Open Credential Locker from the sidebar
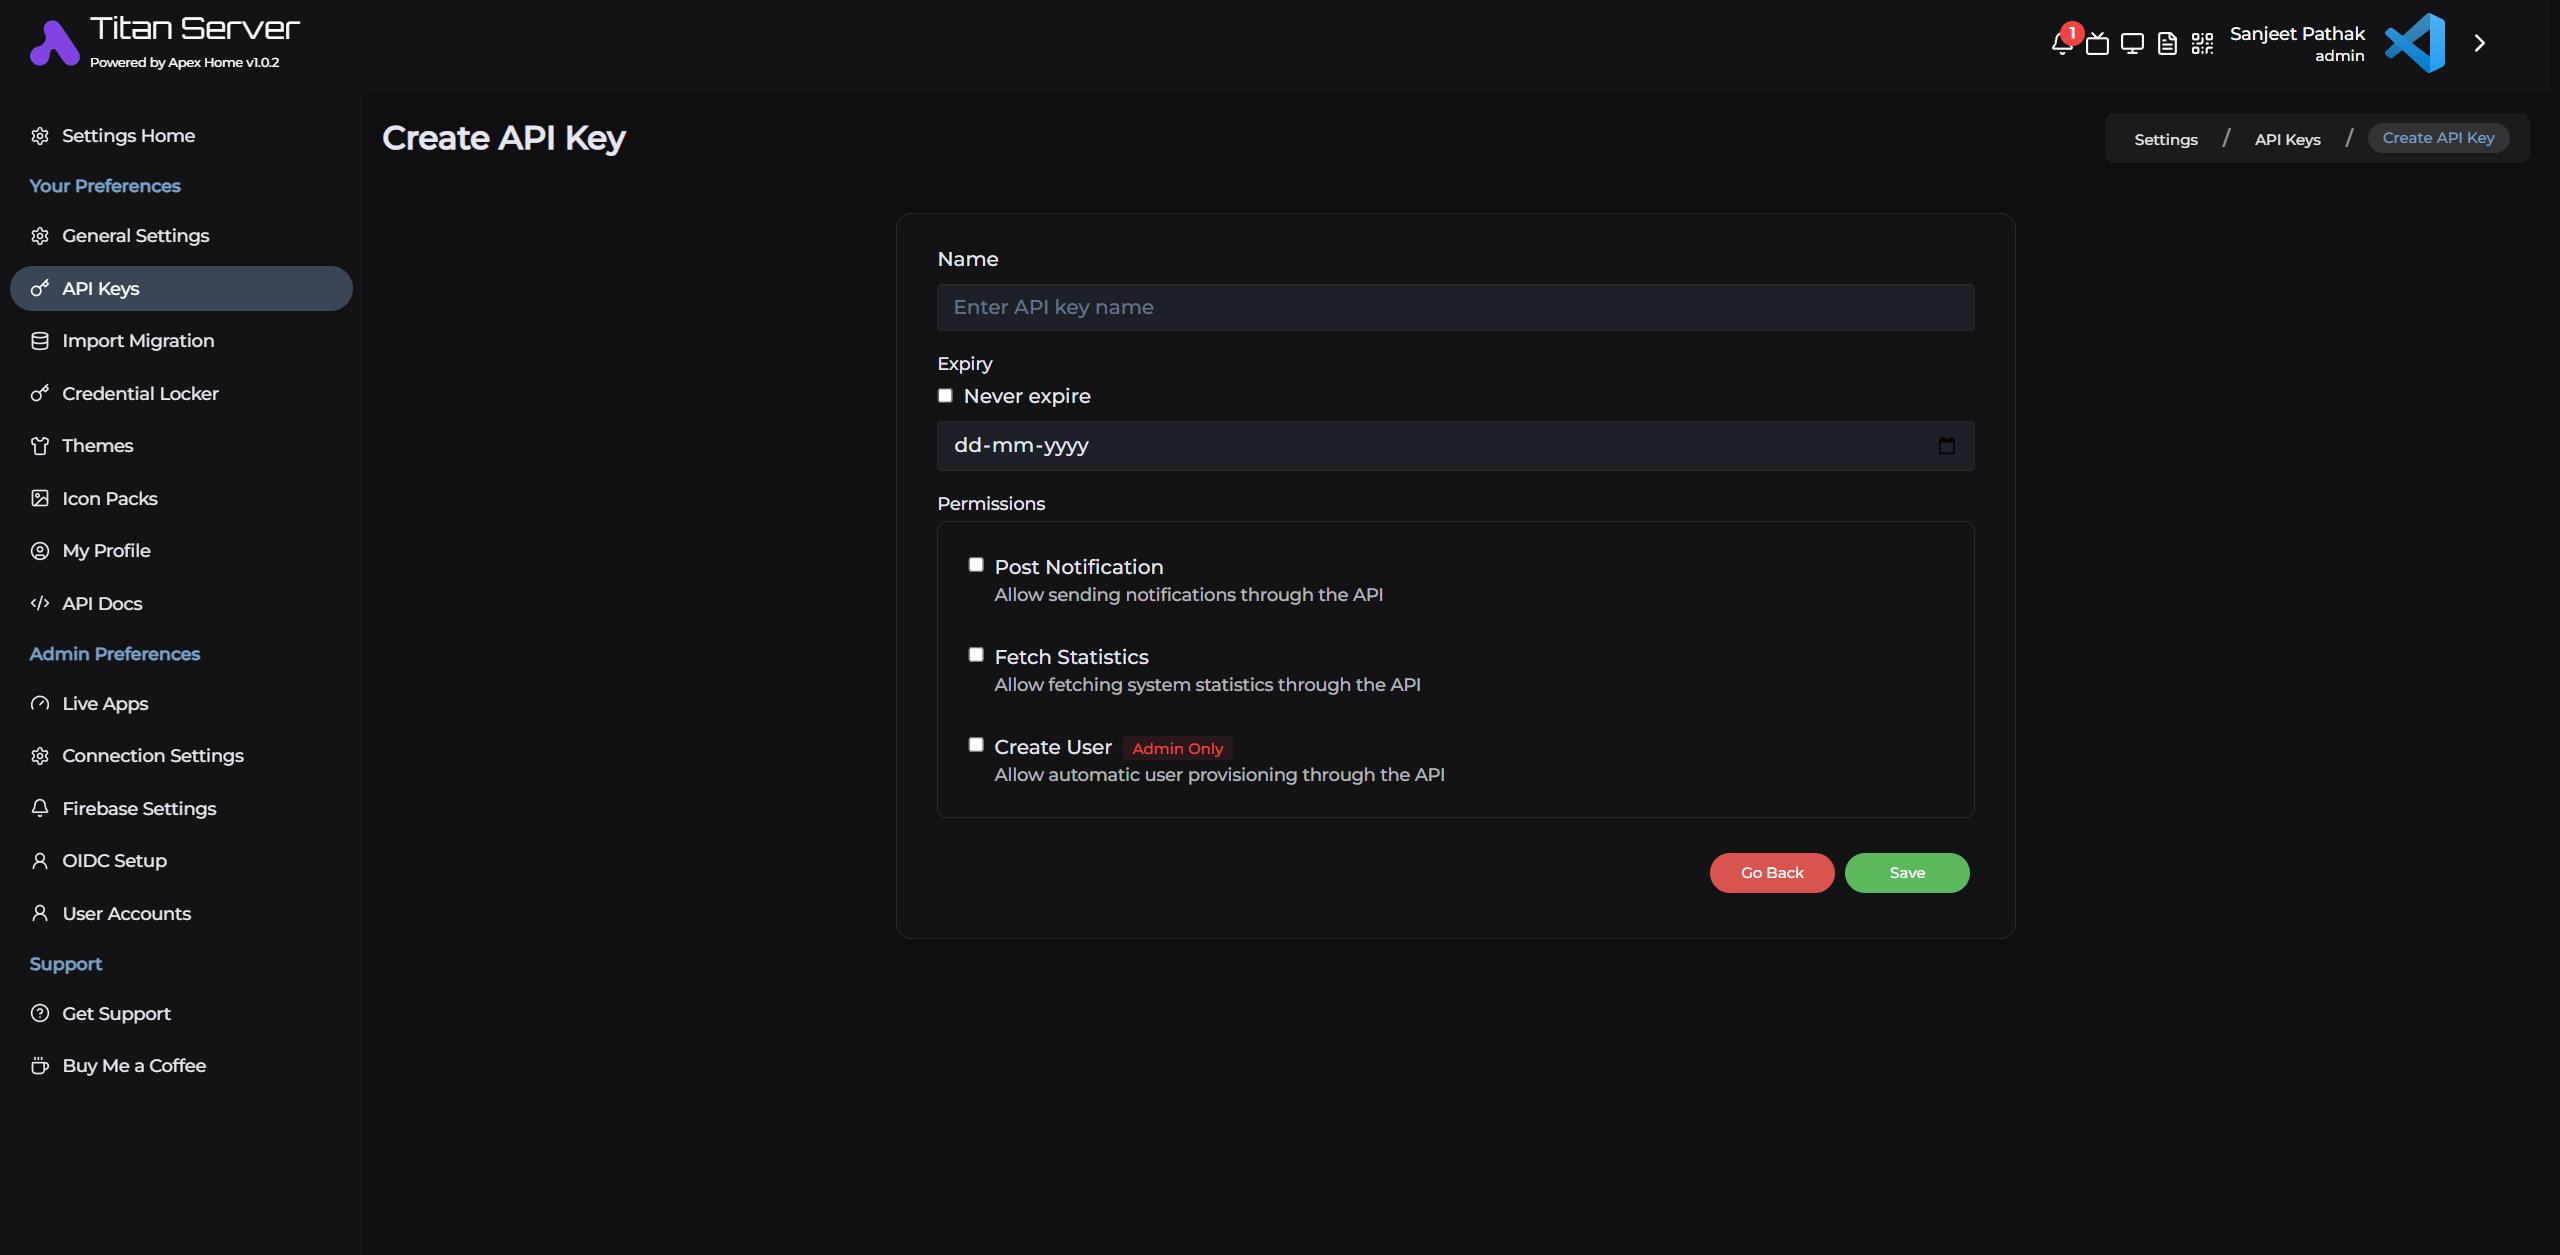 (x=140, y=393)
